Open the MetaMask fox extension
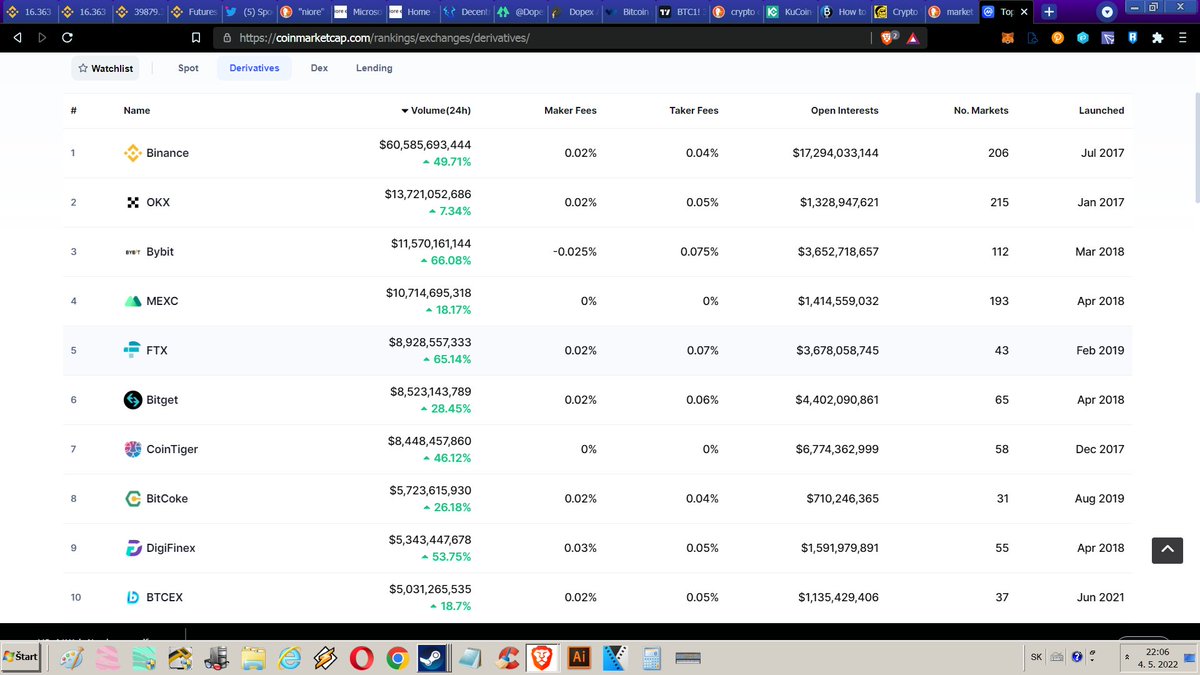Viewport: 1200px width, 675px height. coord(1007,38)
